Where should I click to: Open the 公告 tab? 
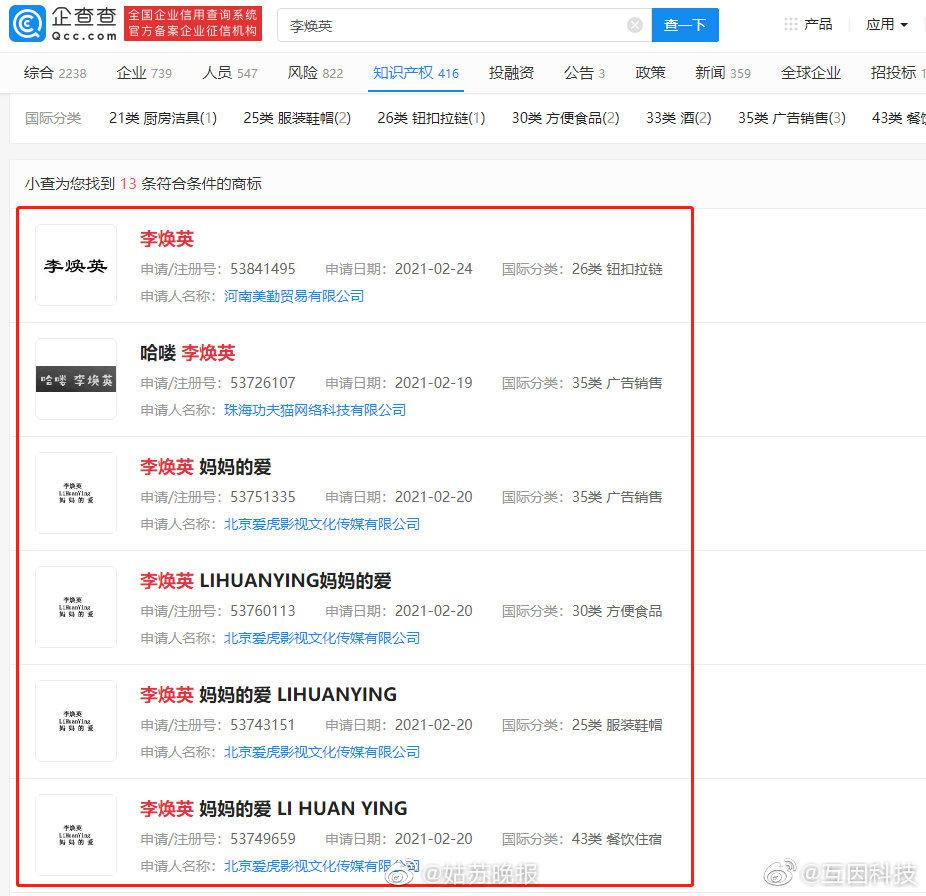[x=585, y=73]
